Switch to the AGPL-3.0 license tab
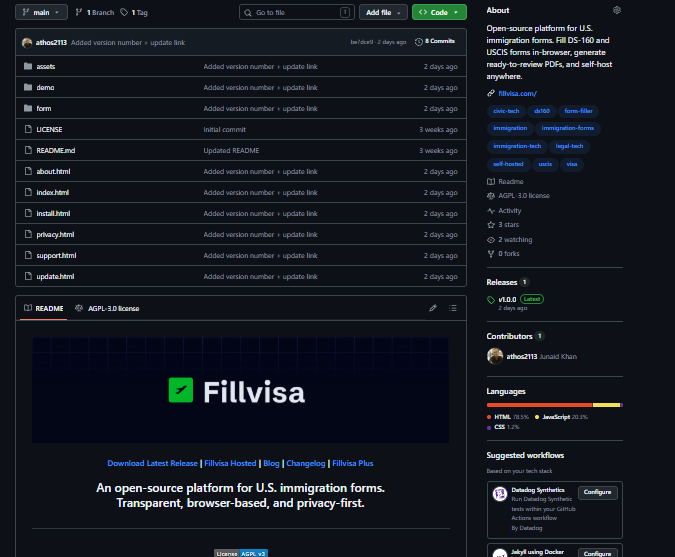 point(107,309)
